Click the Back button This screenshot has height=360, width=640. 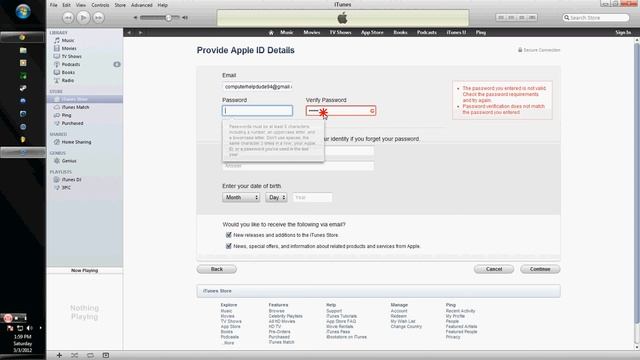click(x=217, y=269)
